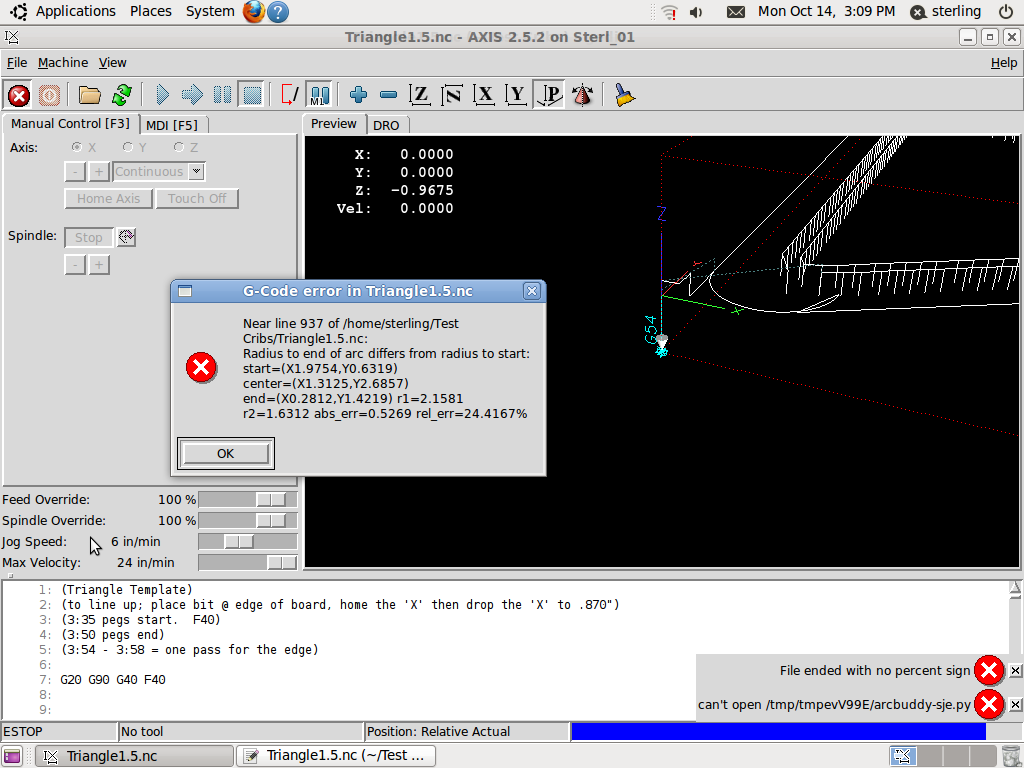The width and height of the screenshot is (1024, 768).
Task: Select the rotated Z view icon
Action: 452,95
